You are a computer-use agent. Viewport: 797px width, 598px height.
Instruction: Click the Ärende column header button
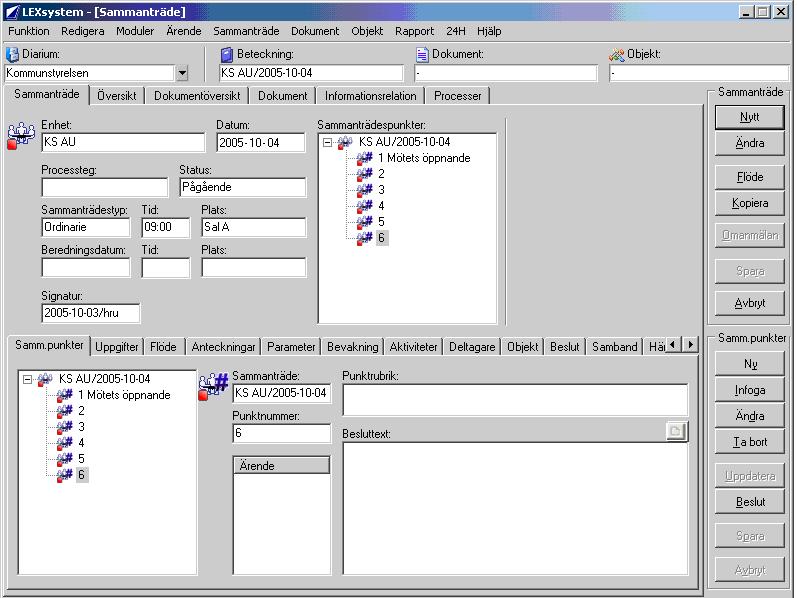282,465
